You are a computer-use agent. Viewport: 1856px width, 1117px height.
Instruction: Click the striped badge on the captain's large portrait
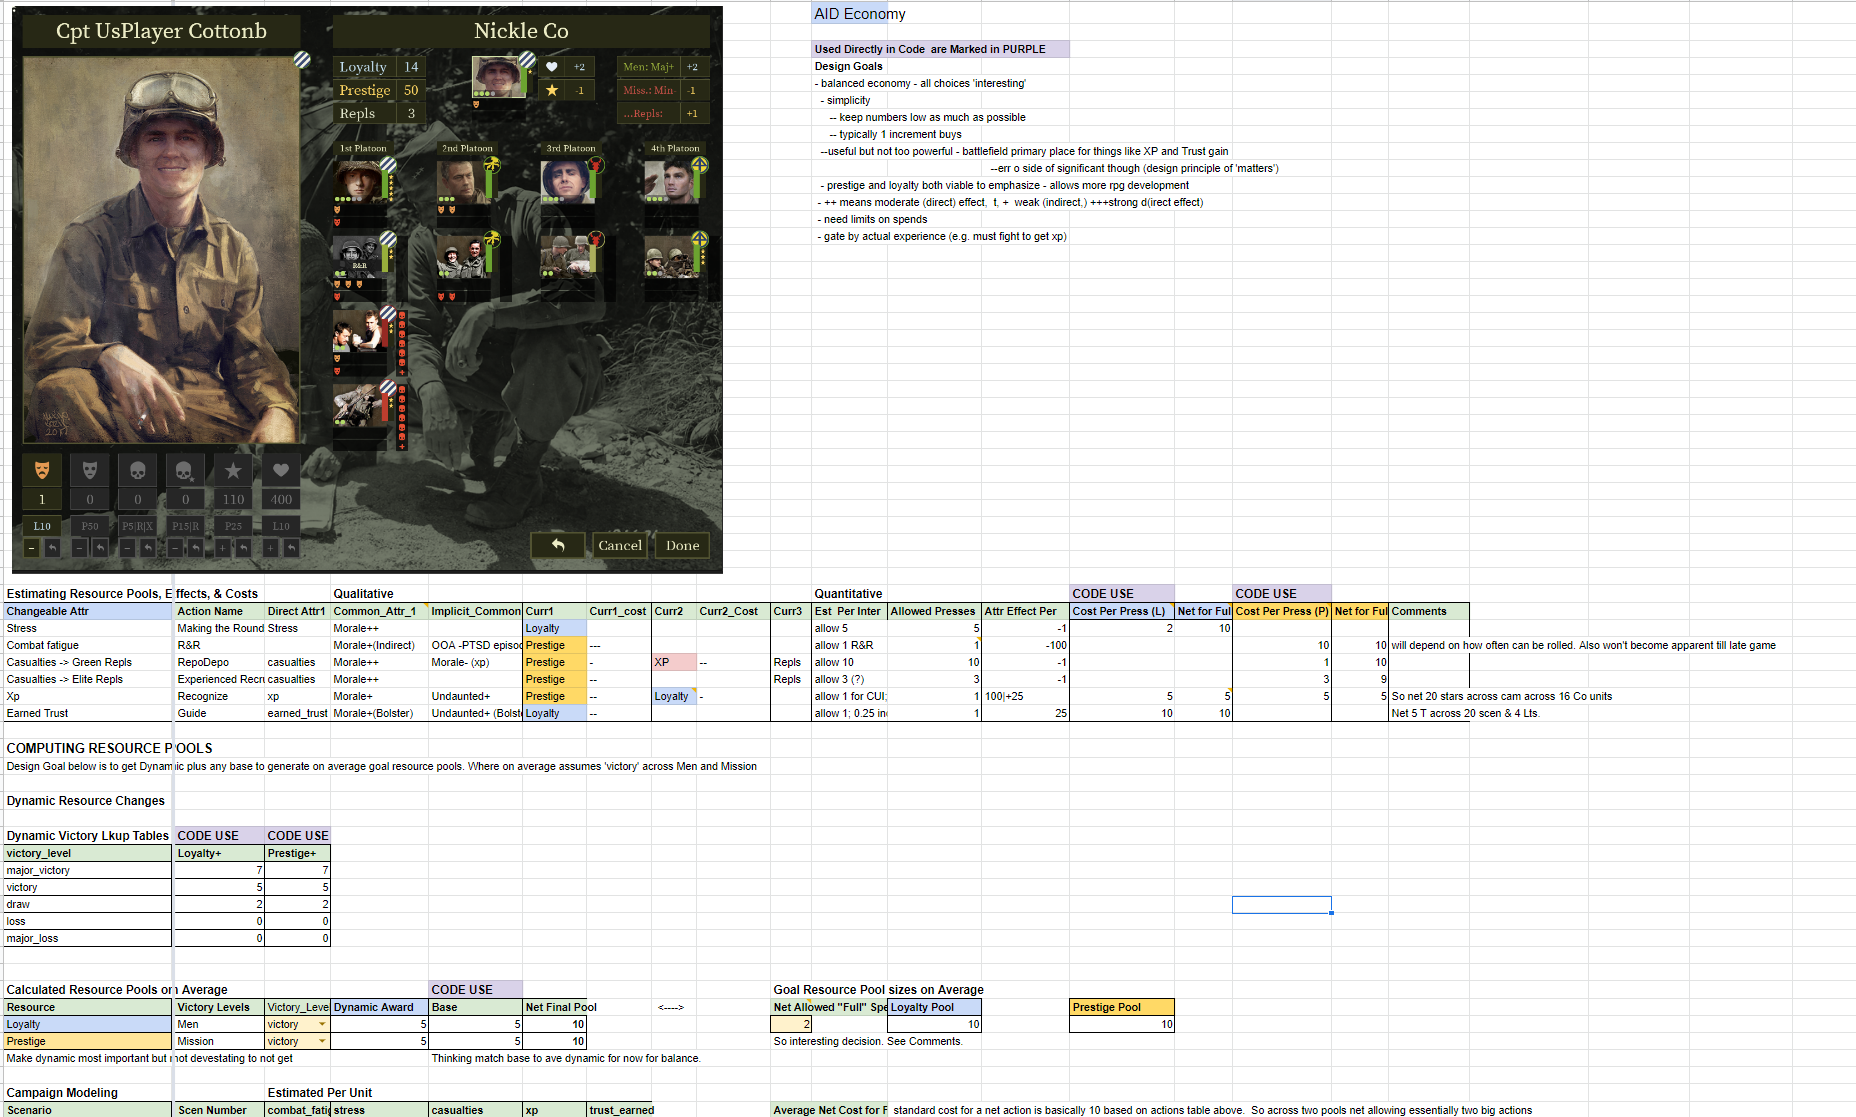click(x=301, y=60)
